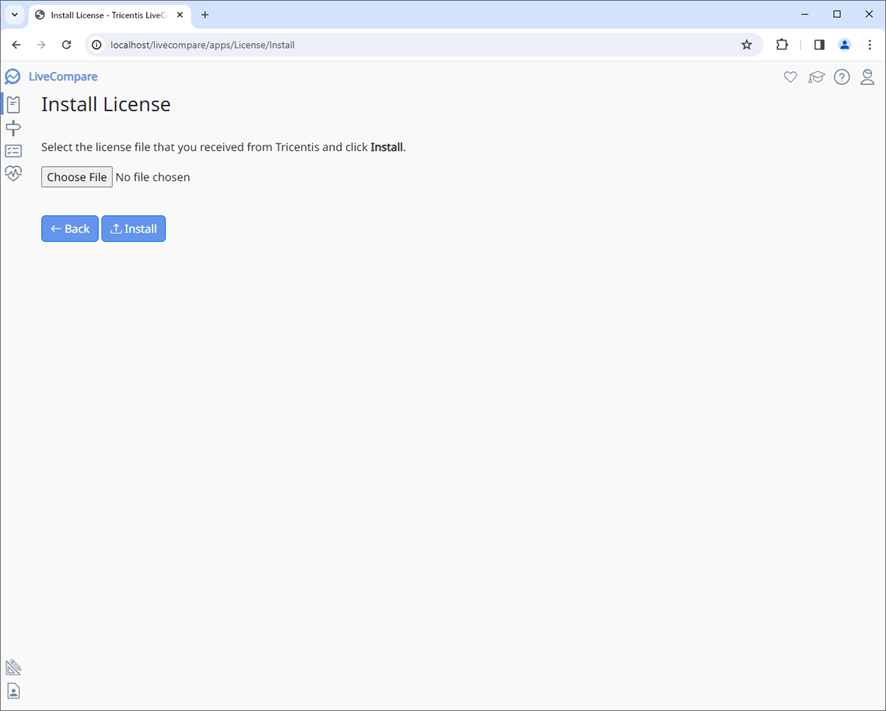Open the list details icon in the sidebar
The height and width of the screenshot is (711, 886).
(x=14, y=150)
